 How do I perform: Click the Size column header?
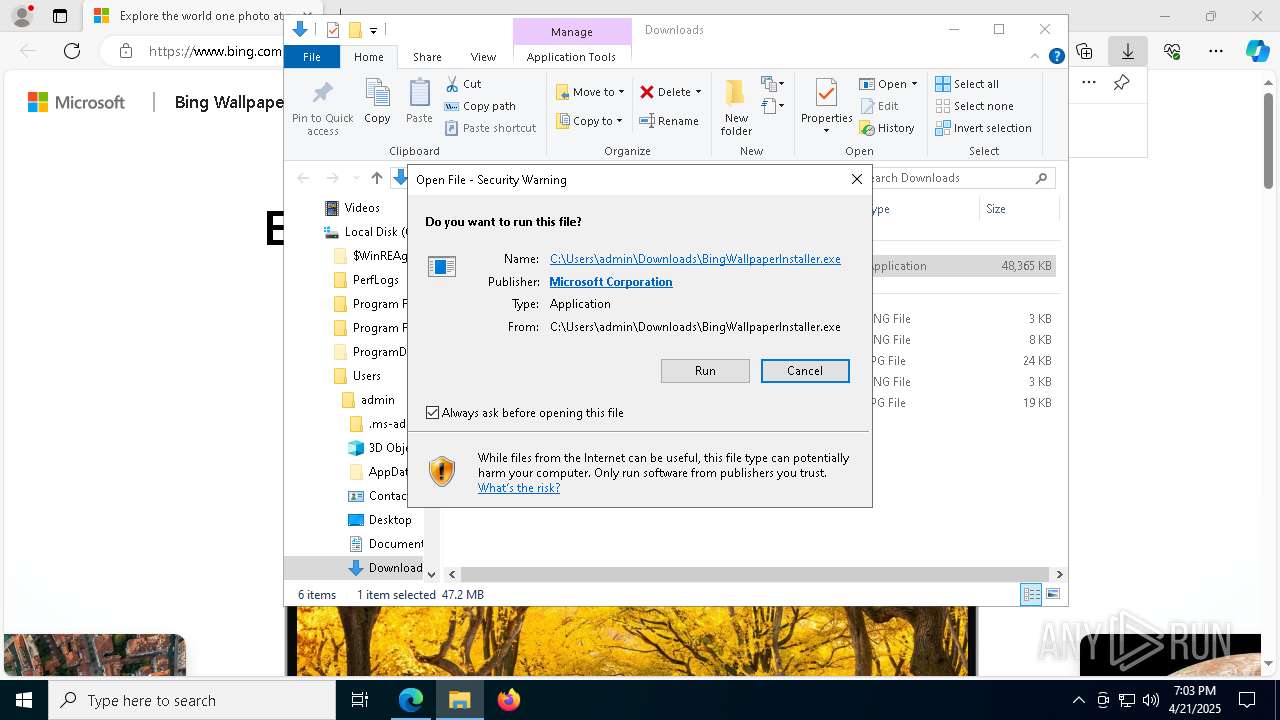1018,209
